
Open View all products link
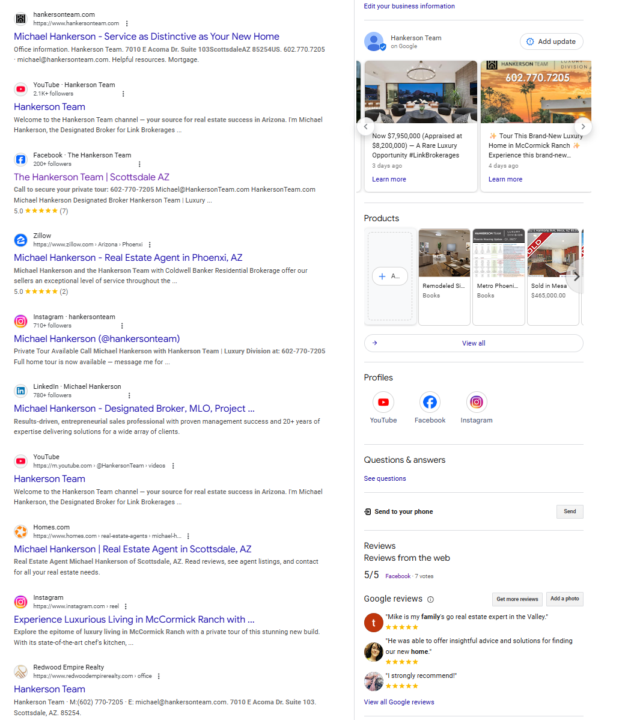click(473, 343)
